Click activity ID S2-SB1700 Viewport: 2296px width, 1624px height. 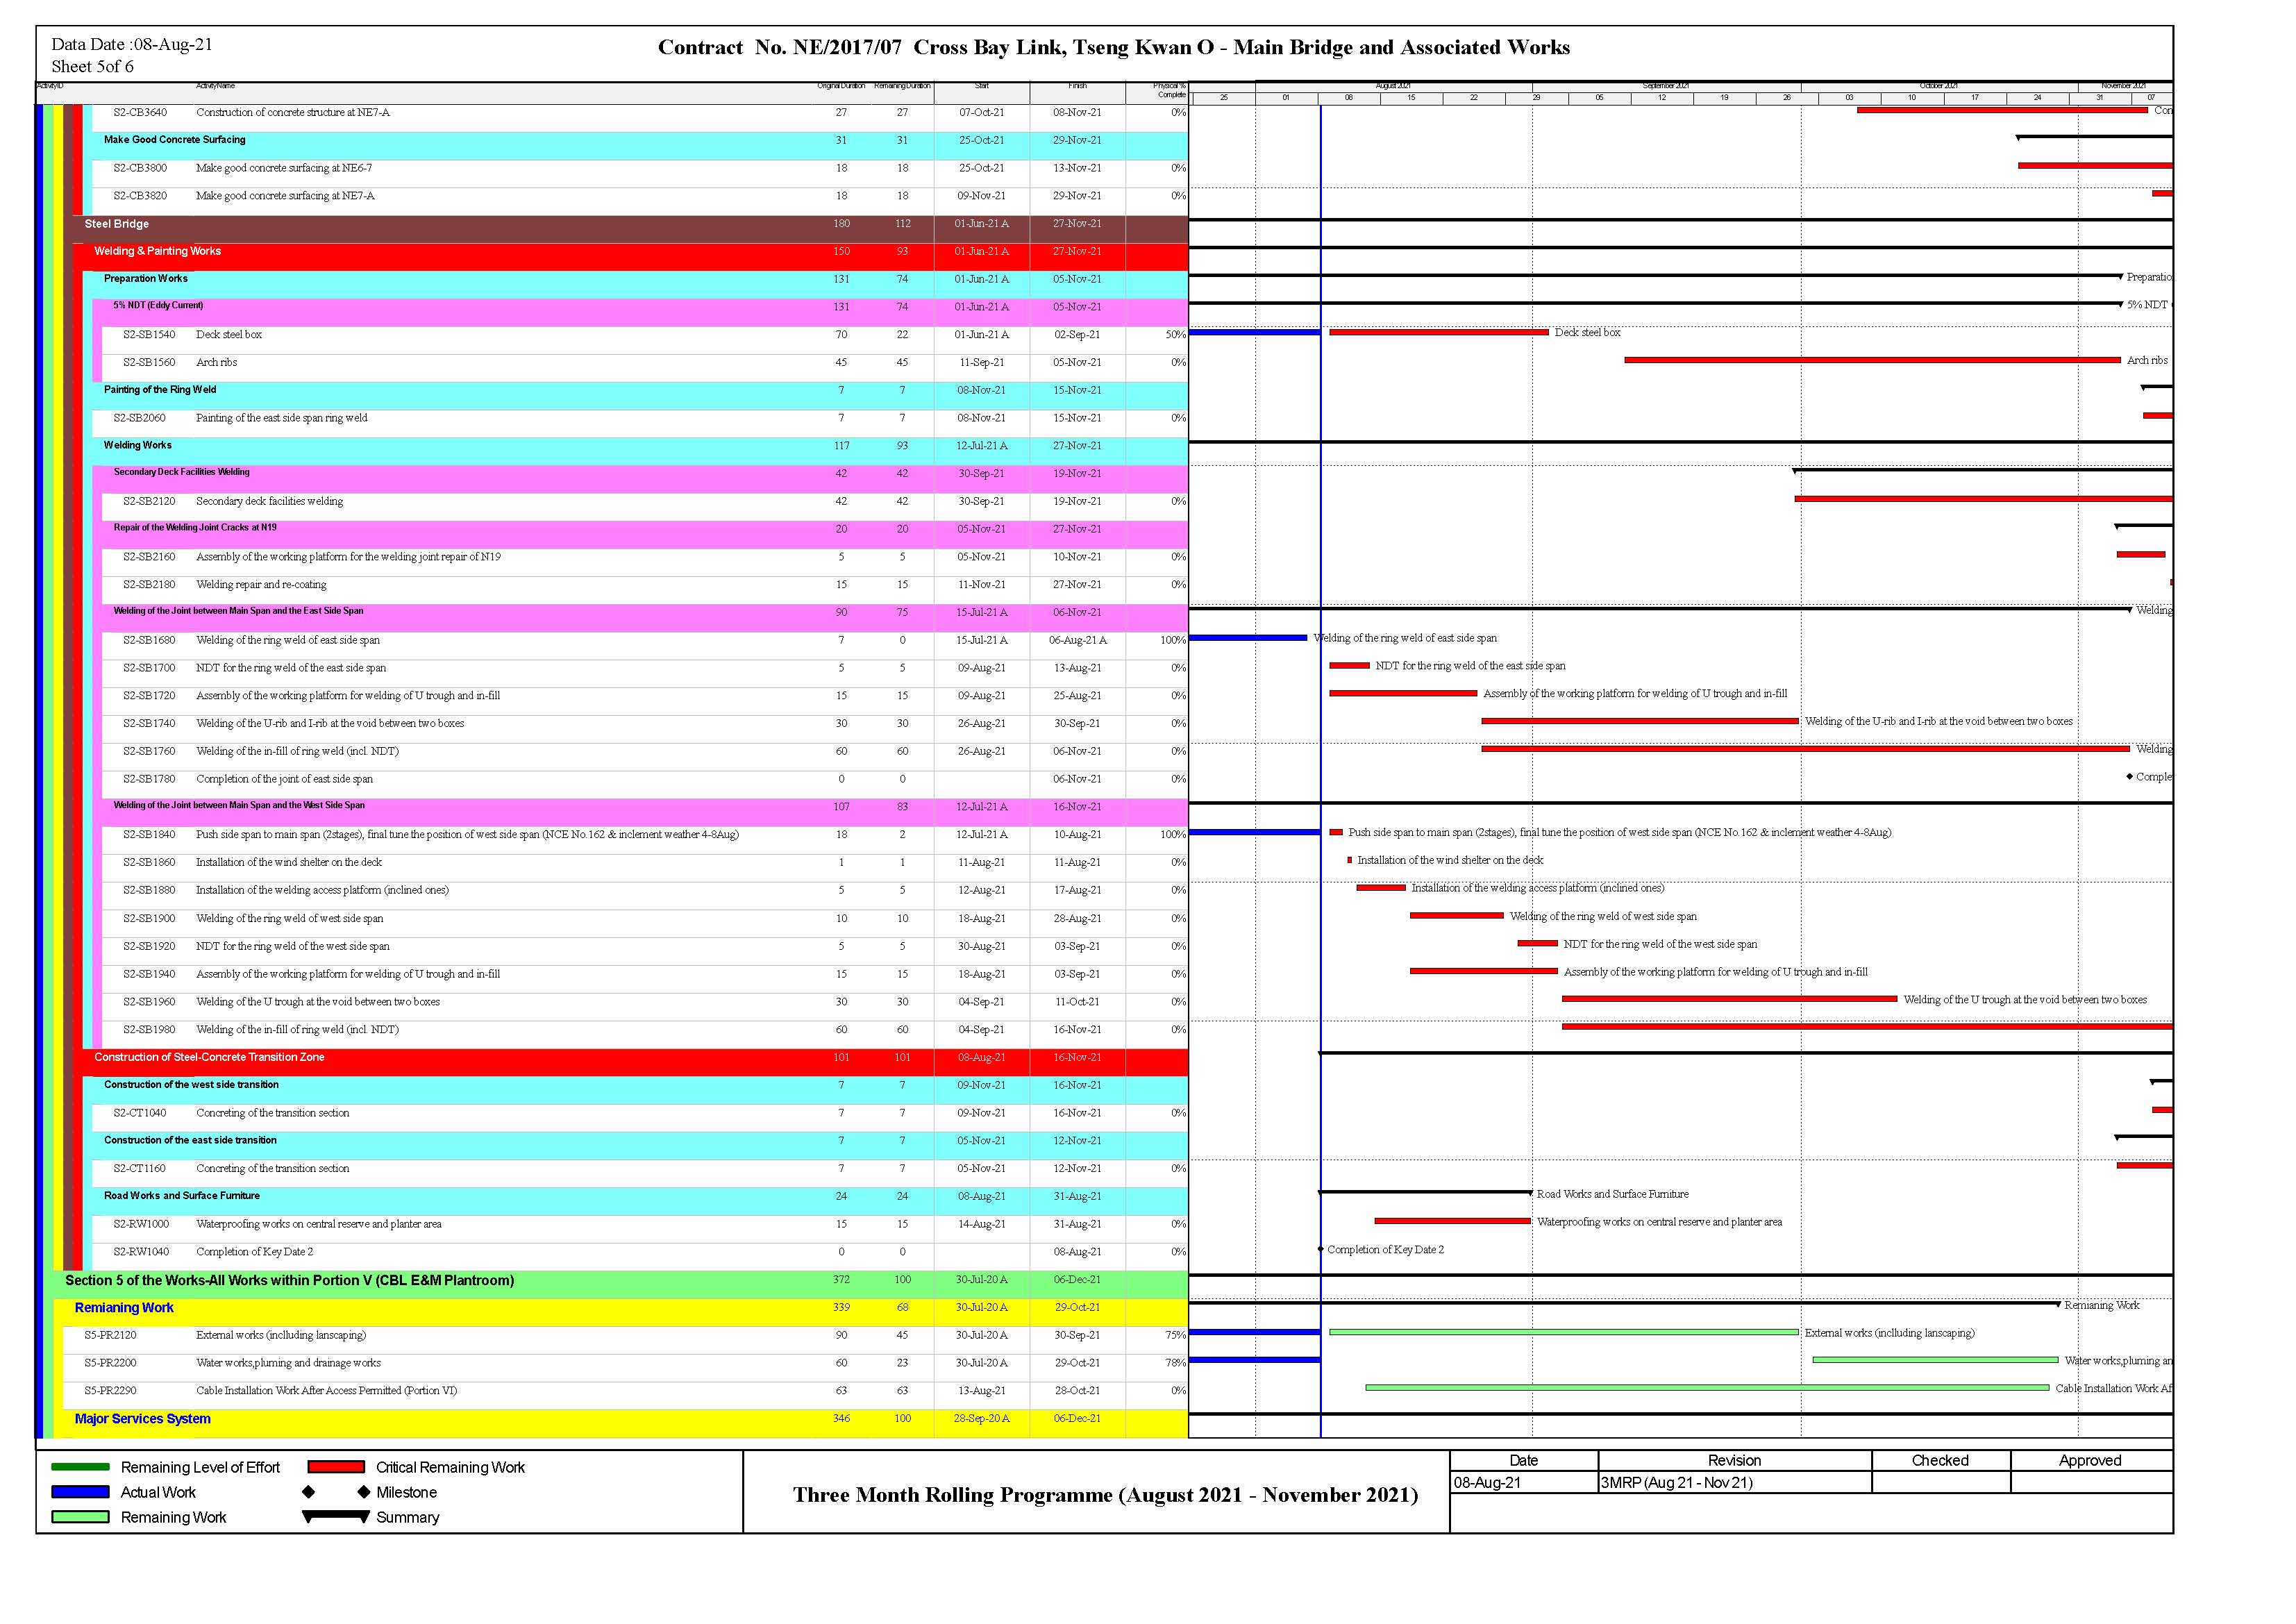tap(149, 668)
